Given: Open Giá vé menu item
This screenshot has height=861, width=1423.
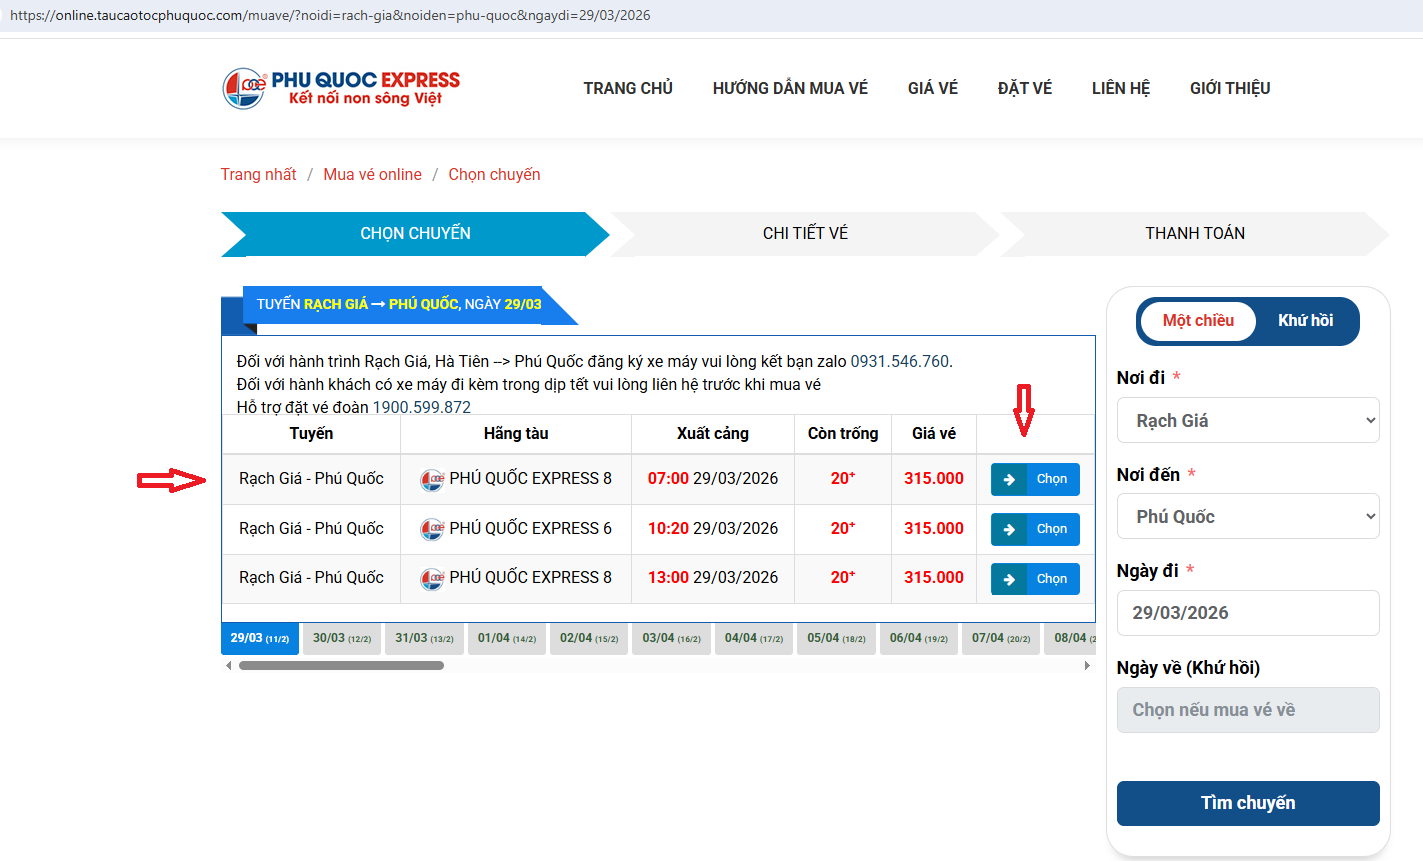Looking at the screenshot, I should pyautogui.click(x=932, y=88).
